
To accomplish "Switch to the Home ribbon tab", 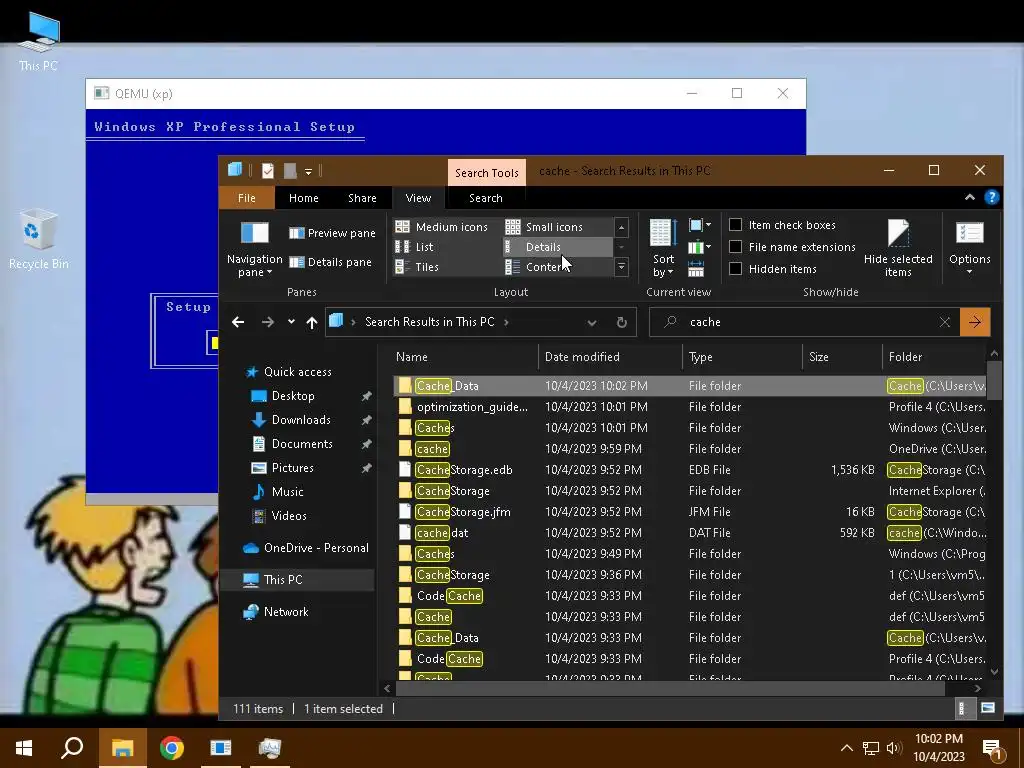I will pyautogui.click(x=304, y=198).
